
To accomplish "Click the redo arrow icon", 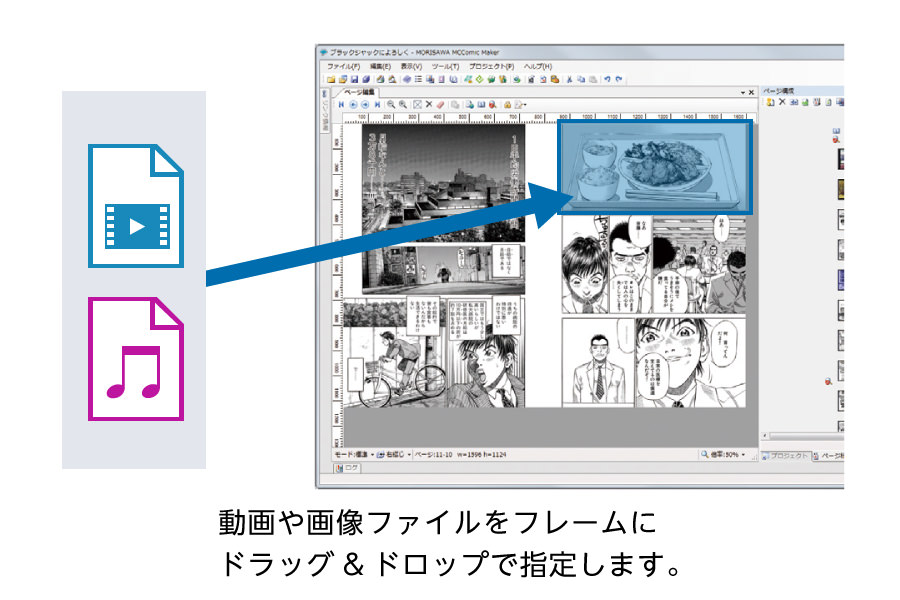I will point(618,79).
